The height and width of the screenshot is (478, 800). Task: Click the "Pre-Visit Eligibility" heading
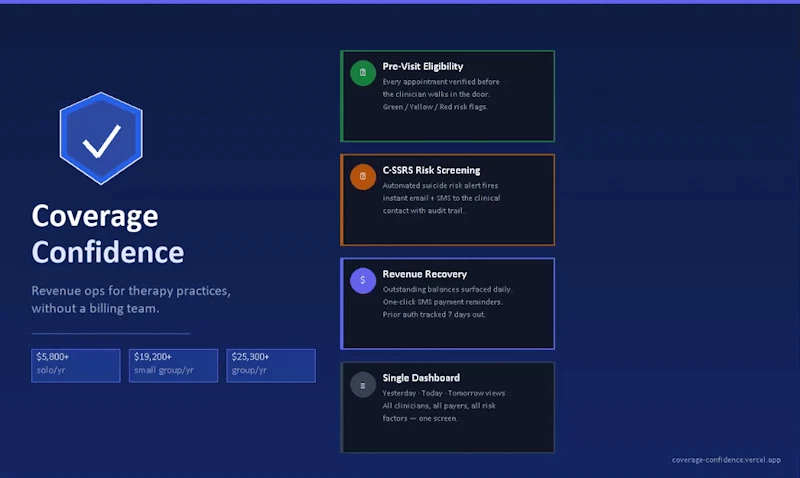pyautogui.click(x=423, y=66)
